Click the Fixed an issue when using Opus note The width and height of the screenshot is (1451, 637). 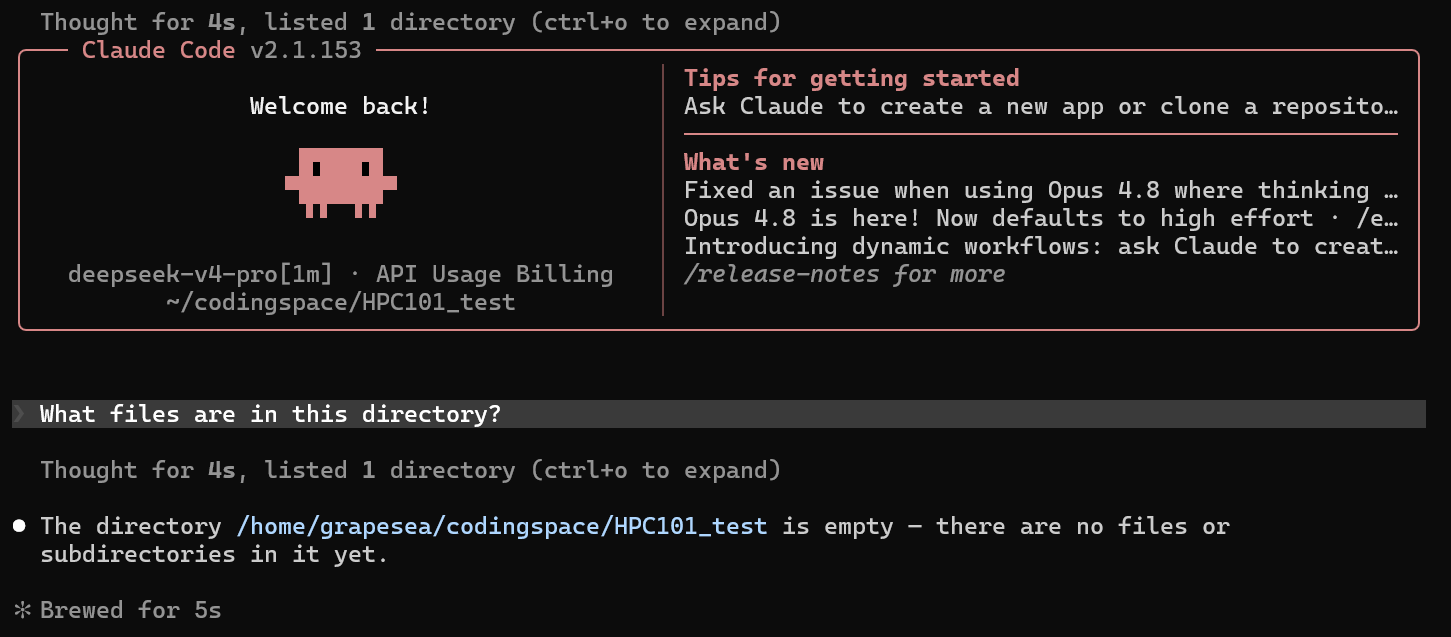(1040, 190)
